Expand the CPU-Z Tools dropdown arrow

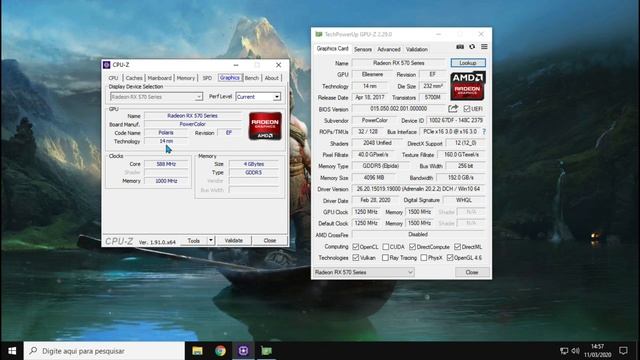[x=211, y=240]
